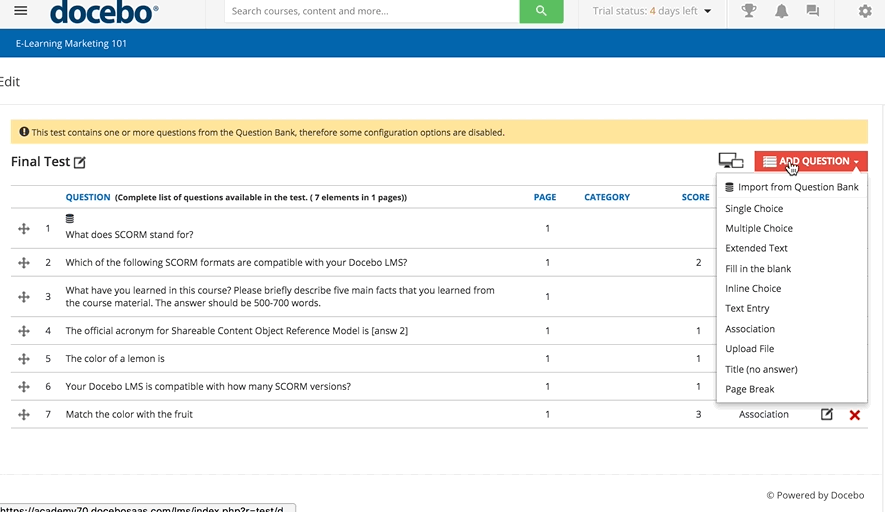The height and width of the screenshot is (512, 885).
Task: Click score value 3 in row 7
Action: [x=698, y=414]
